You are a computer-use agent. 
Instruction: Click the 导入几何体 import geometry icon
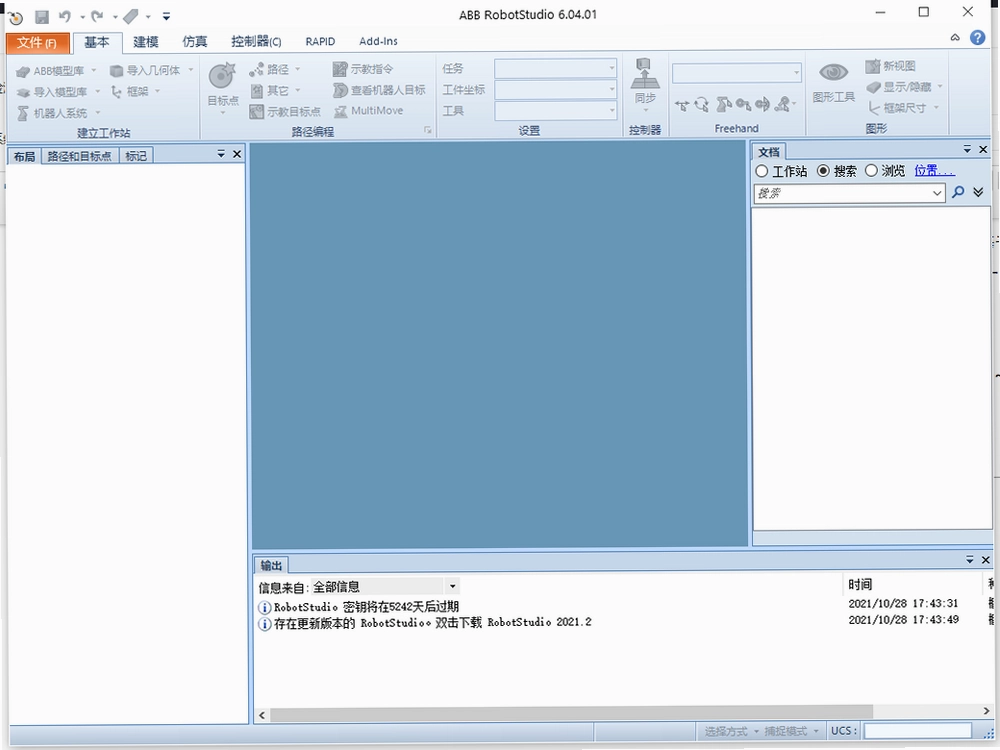116,70
